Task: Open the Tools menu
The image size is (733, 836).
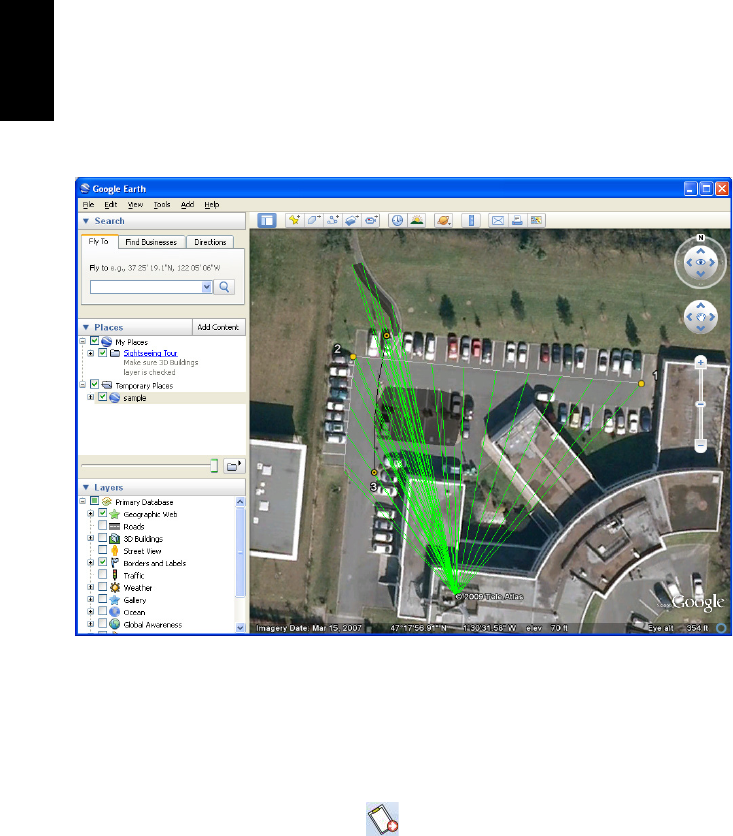Action: tap(162, 205)
